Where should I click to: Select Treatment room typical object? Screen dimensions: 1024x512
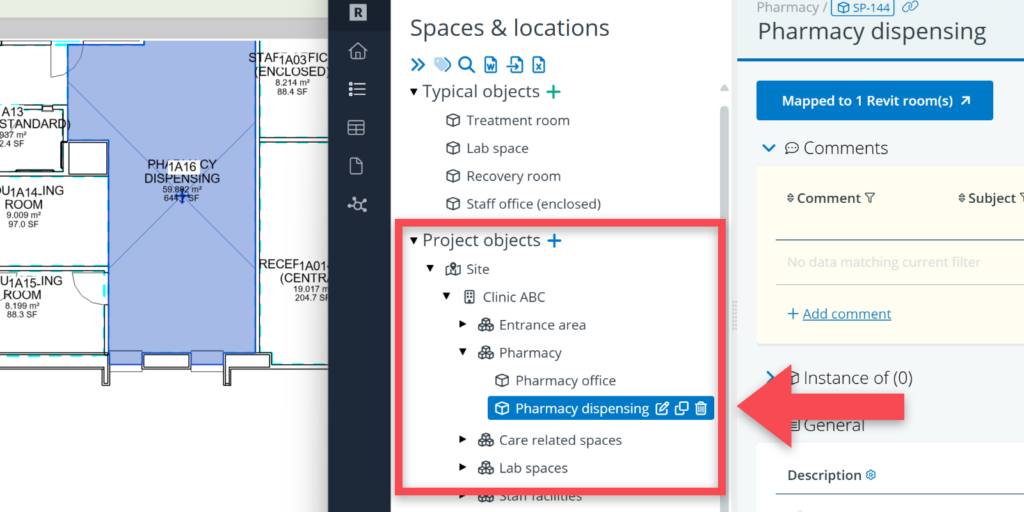517,120
